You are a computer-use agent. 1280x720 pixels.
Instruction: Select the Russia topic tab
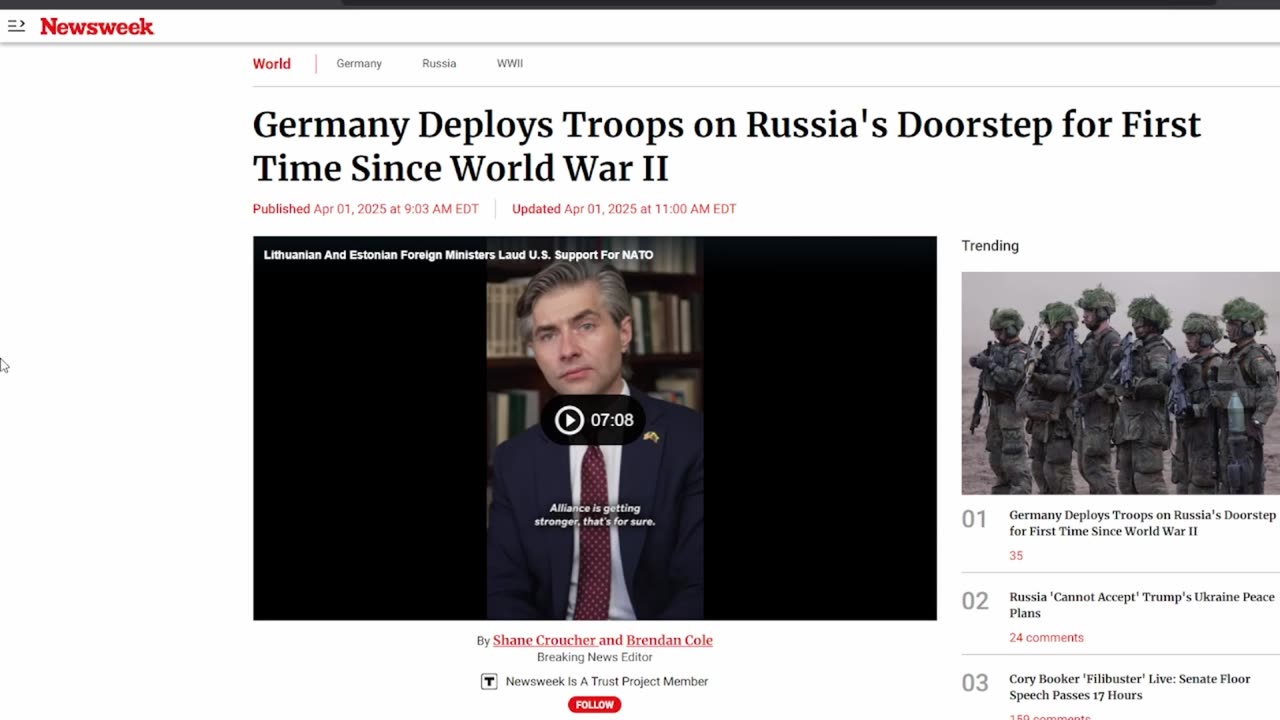439,64
